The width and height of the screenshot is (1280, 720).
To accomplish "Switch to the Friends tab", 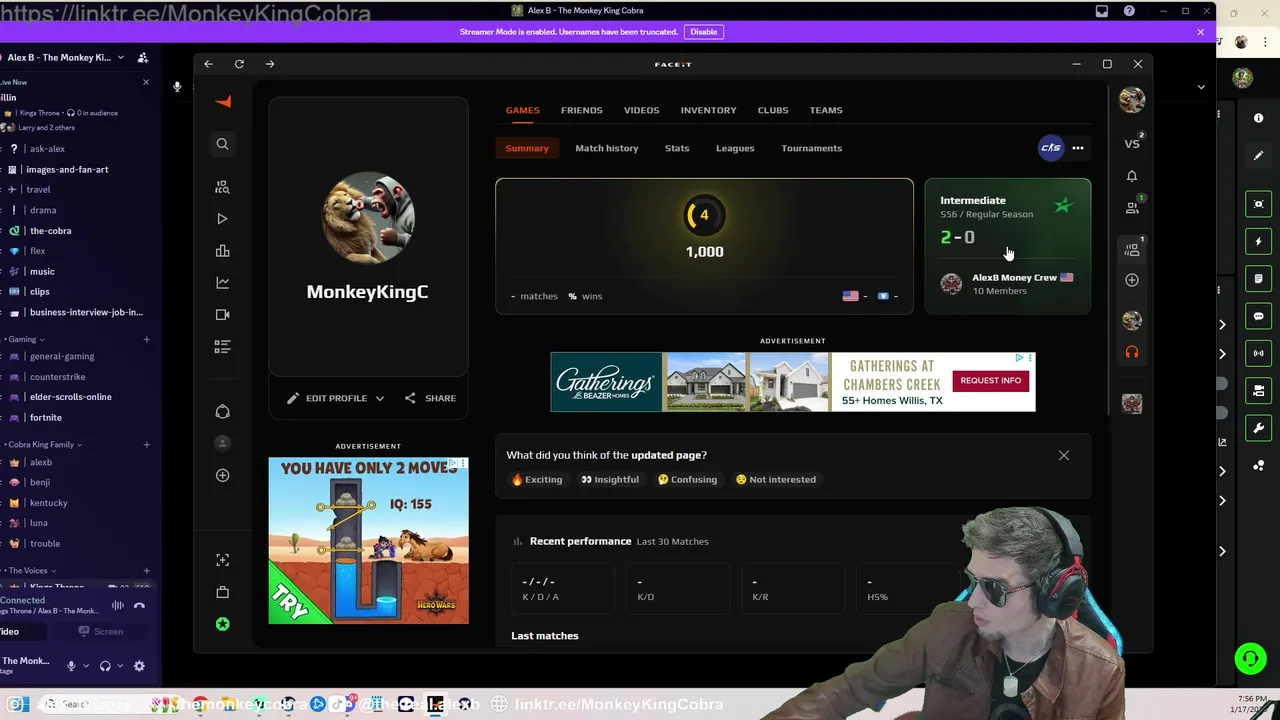I will pyautogui.click(x=581, y=110).
